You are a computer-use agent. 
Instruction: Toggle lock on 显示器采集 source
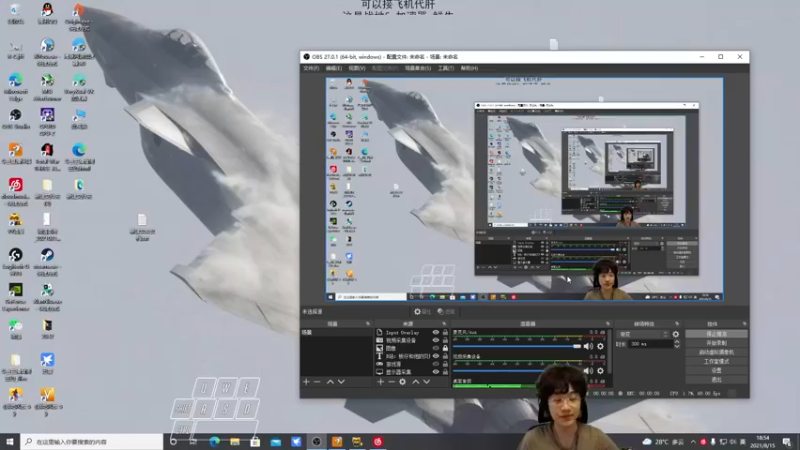coord(445,372)
